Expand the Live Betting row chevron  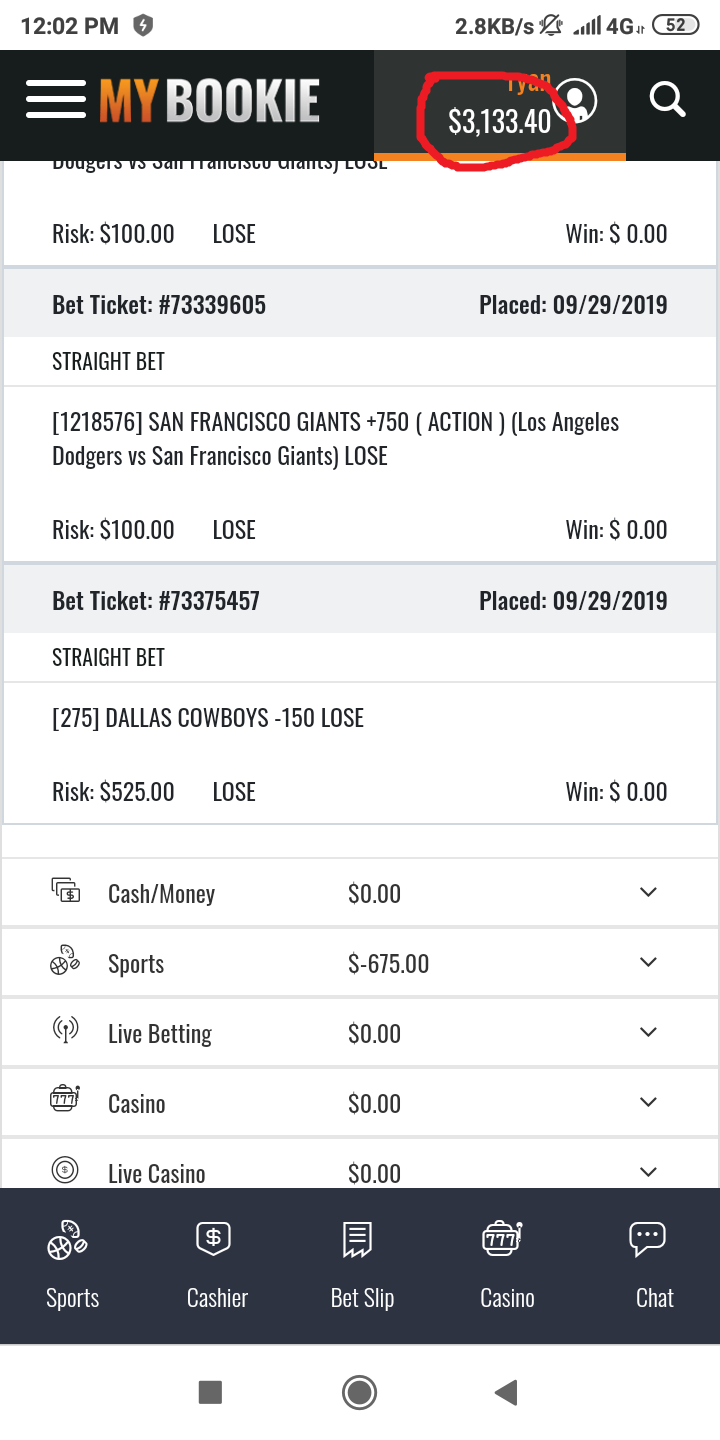(648, 1032)
